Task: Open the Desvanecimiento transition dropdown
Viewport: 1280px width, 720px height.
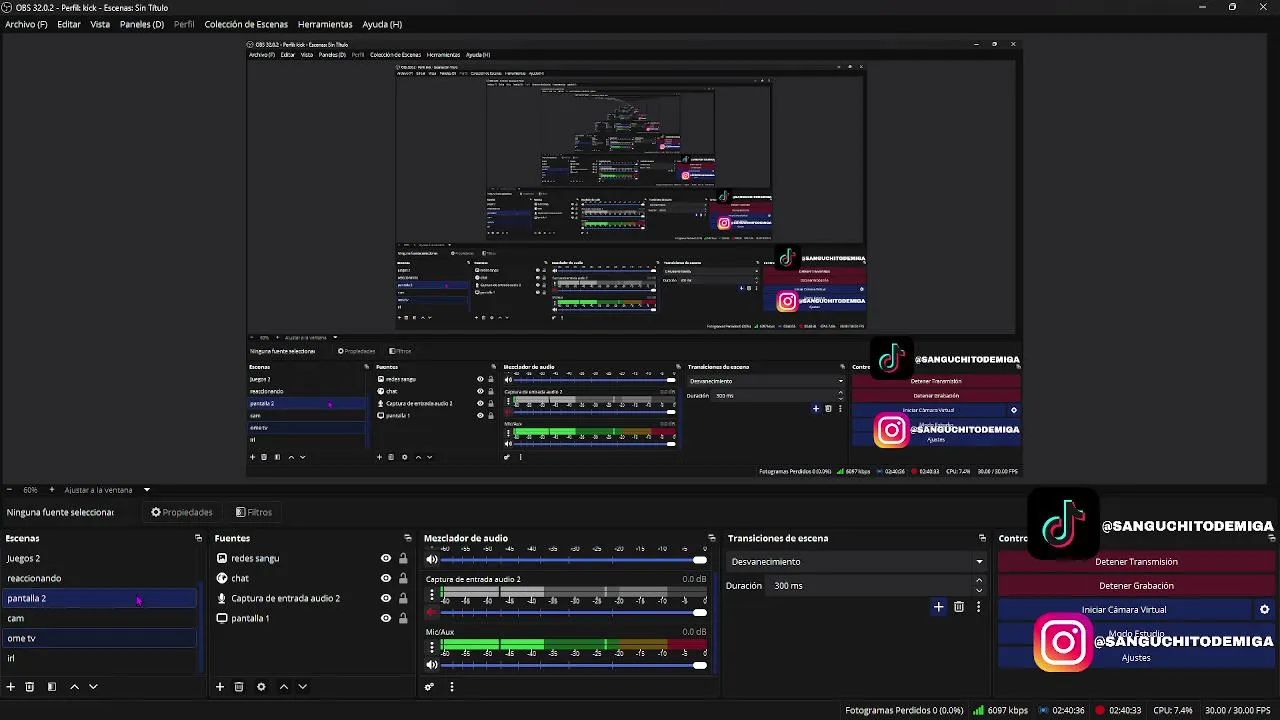Action: [x=856, y=561]
